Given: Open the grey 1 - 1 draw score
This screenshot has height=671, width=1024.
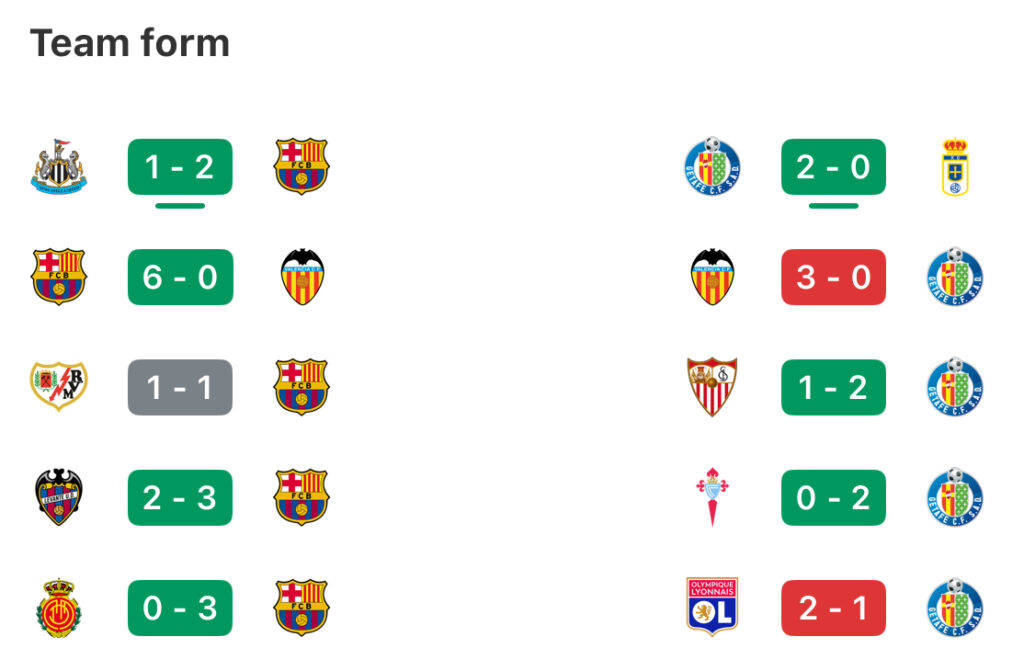Looking at the screenshot, I should [x=180, y=387].
